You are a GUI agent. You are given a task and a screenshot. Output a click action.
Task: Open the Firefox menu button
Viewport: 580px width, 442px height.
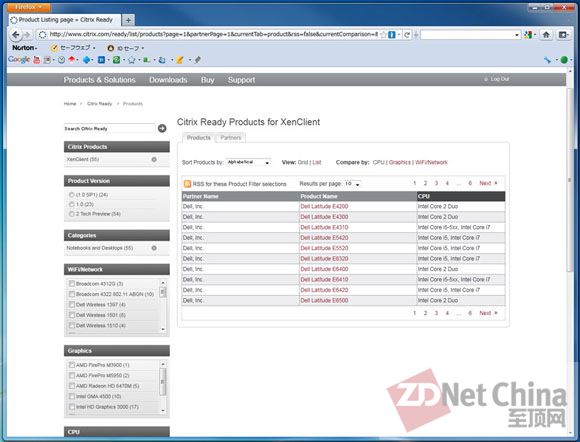point(29,7)
